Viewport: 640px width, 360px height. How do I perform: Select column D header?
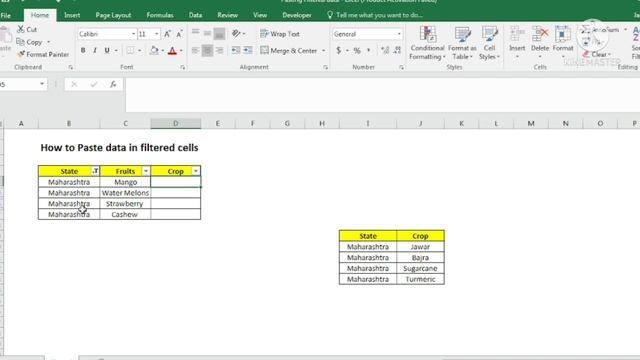tap(176, 123)
